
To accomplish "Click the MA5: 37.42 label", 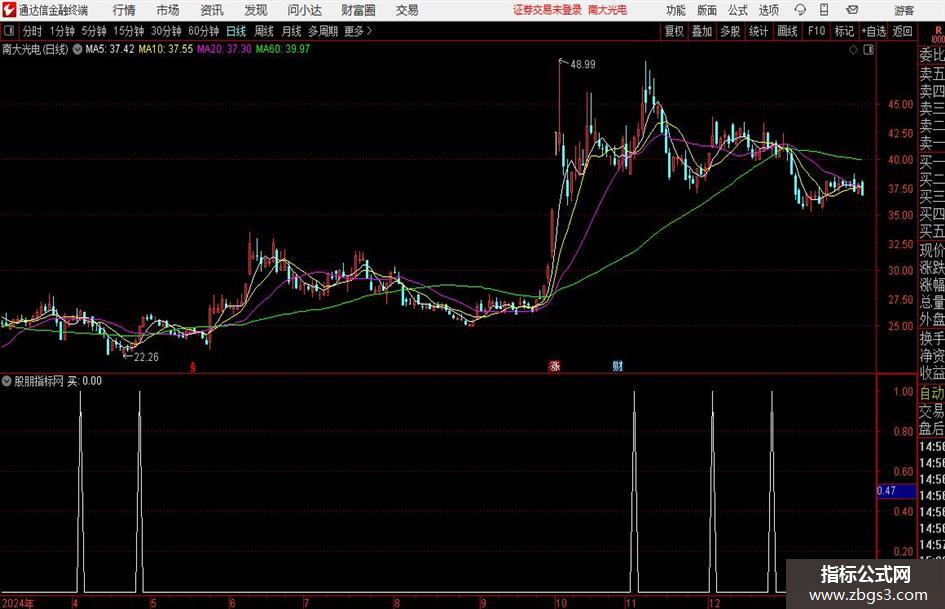I will pos(110,49).
